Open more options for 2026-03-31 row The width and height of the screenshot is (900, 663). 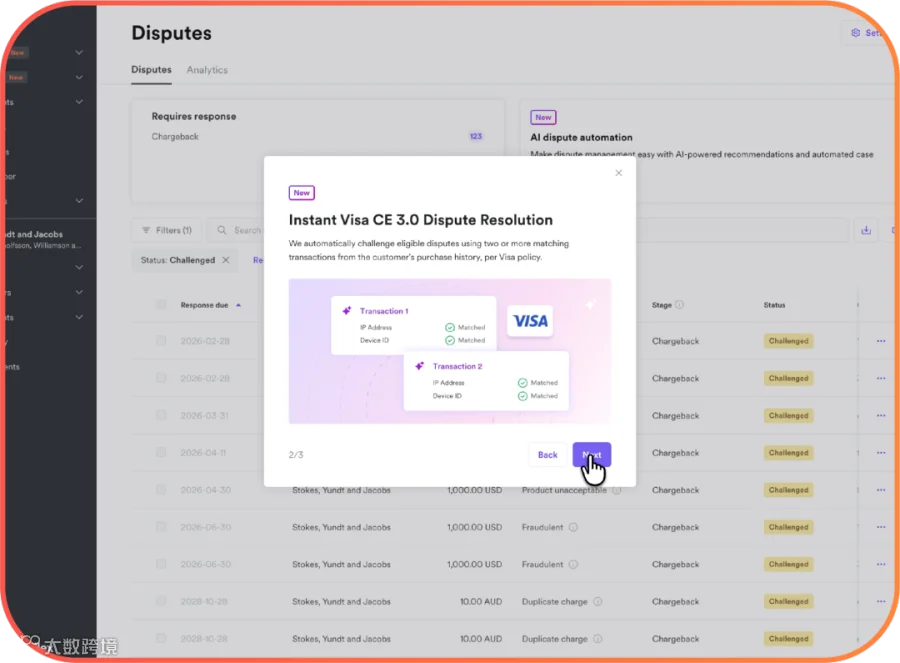tap(881, 416)
